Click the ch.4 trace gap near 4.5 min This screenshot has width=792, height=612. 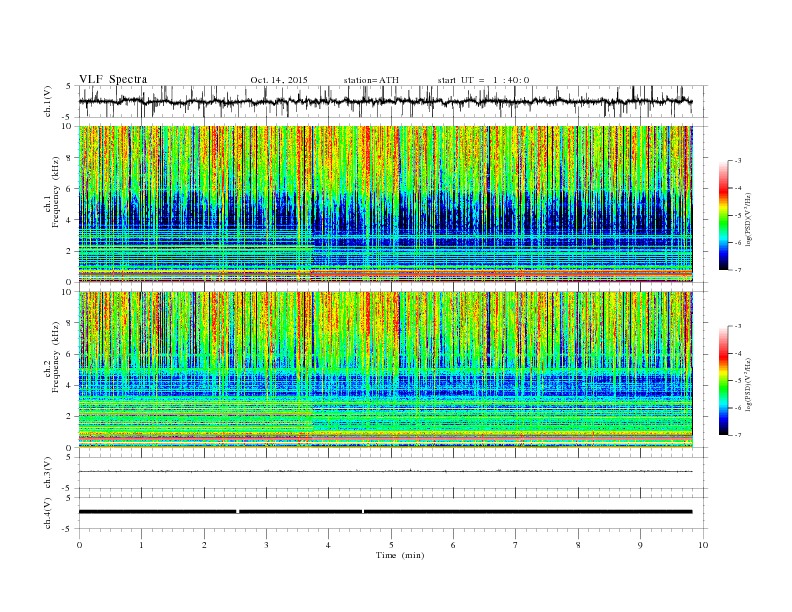click(363, 512)
